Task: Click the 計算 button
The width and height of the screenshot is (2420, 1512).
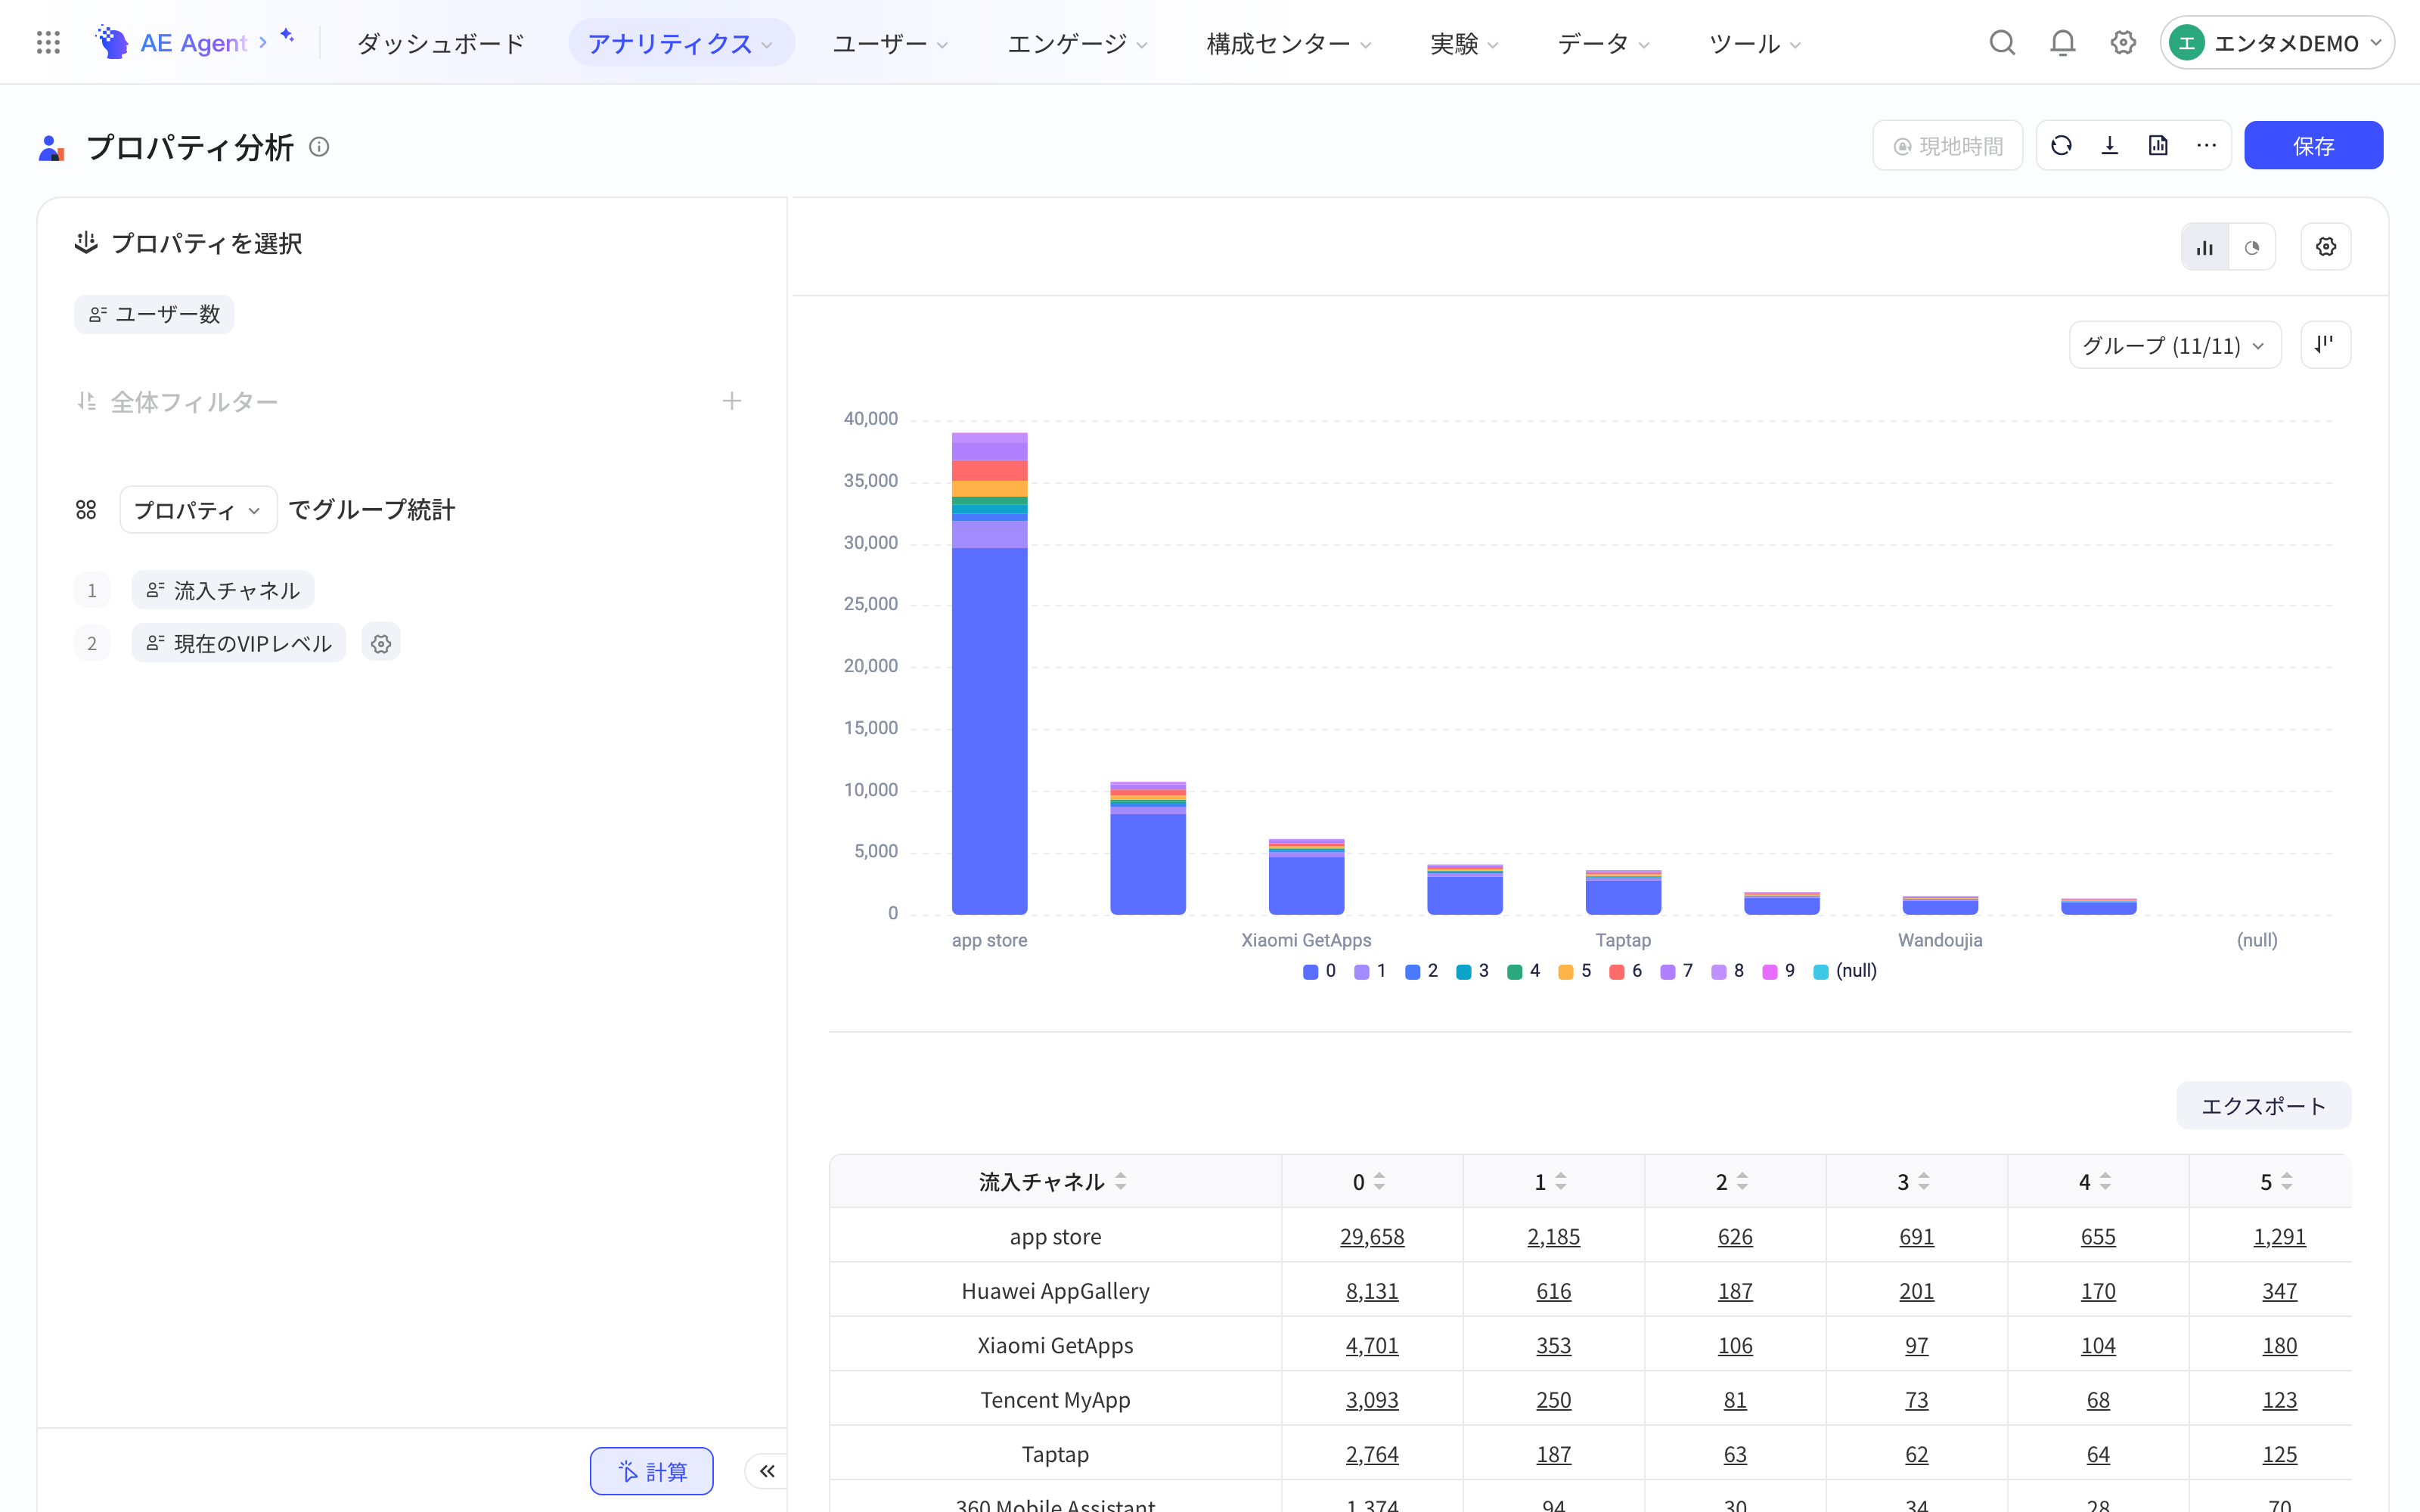Action: [x=651, y=1471]
